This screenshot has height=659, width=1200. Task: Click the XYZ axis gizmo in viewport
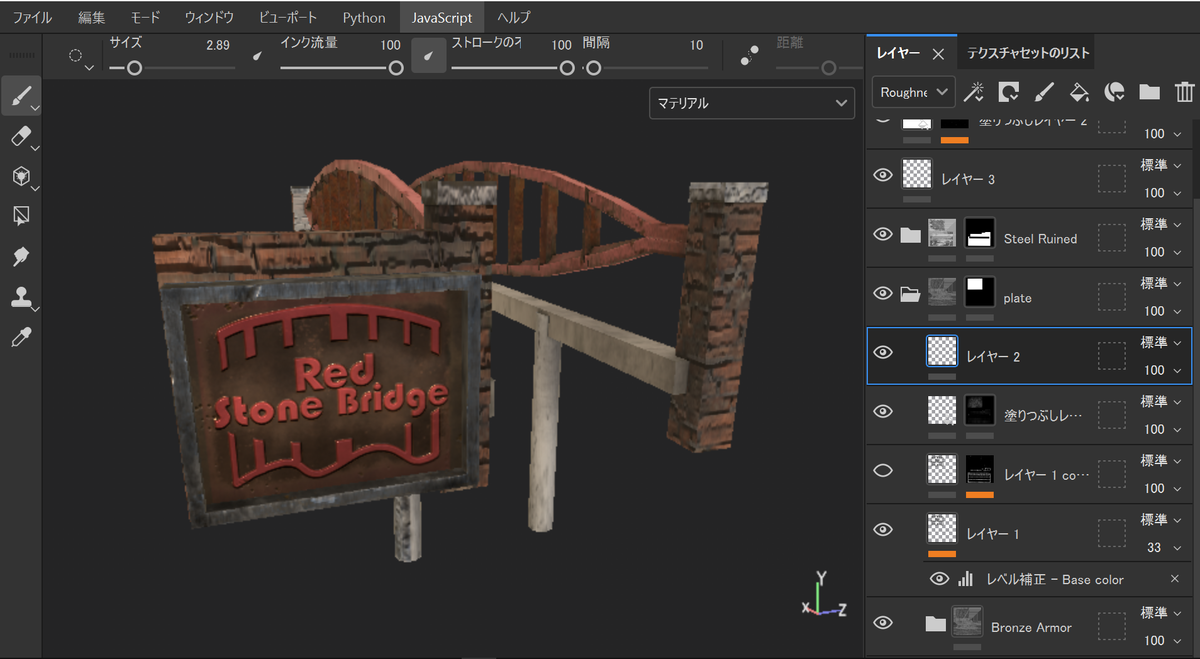click(x=825, y=594)
